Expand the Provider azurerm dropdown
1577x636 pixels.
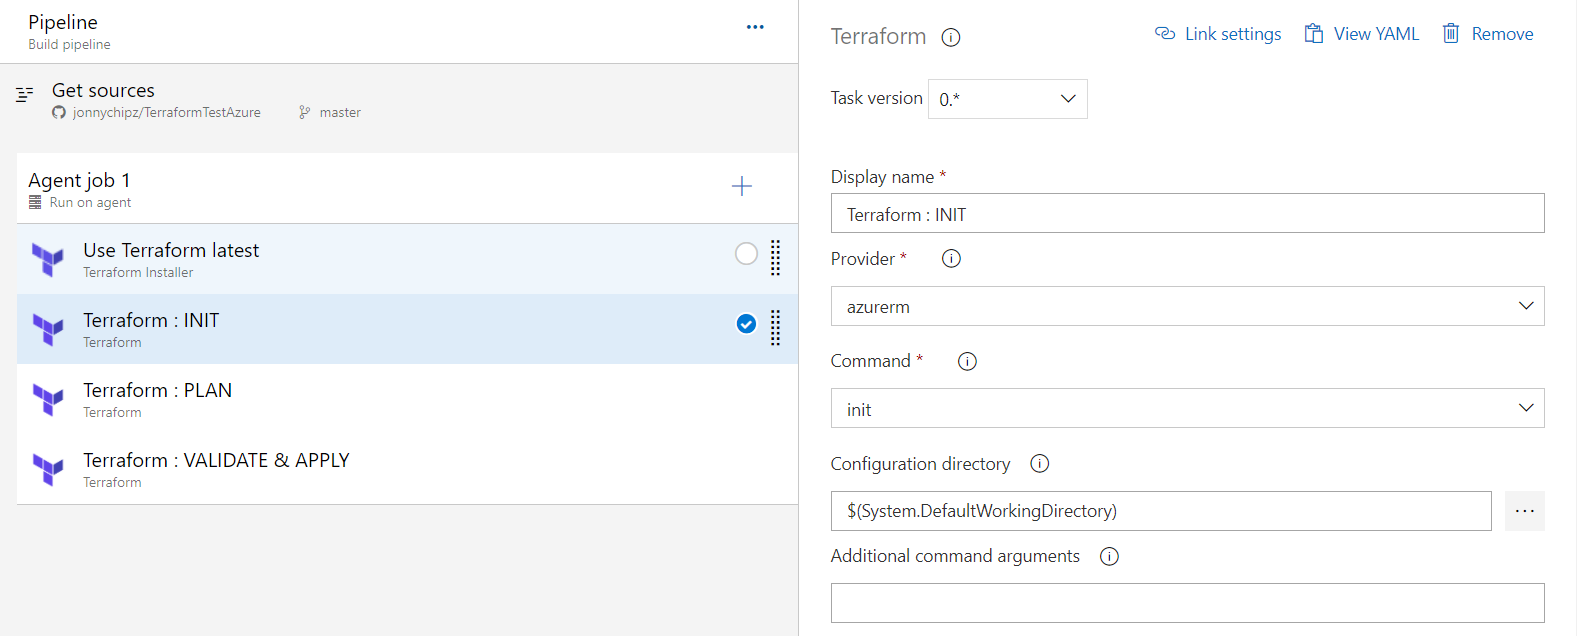[1187, 307]
